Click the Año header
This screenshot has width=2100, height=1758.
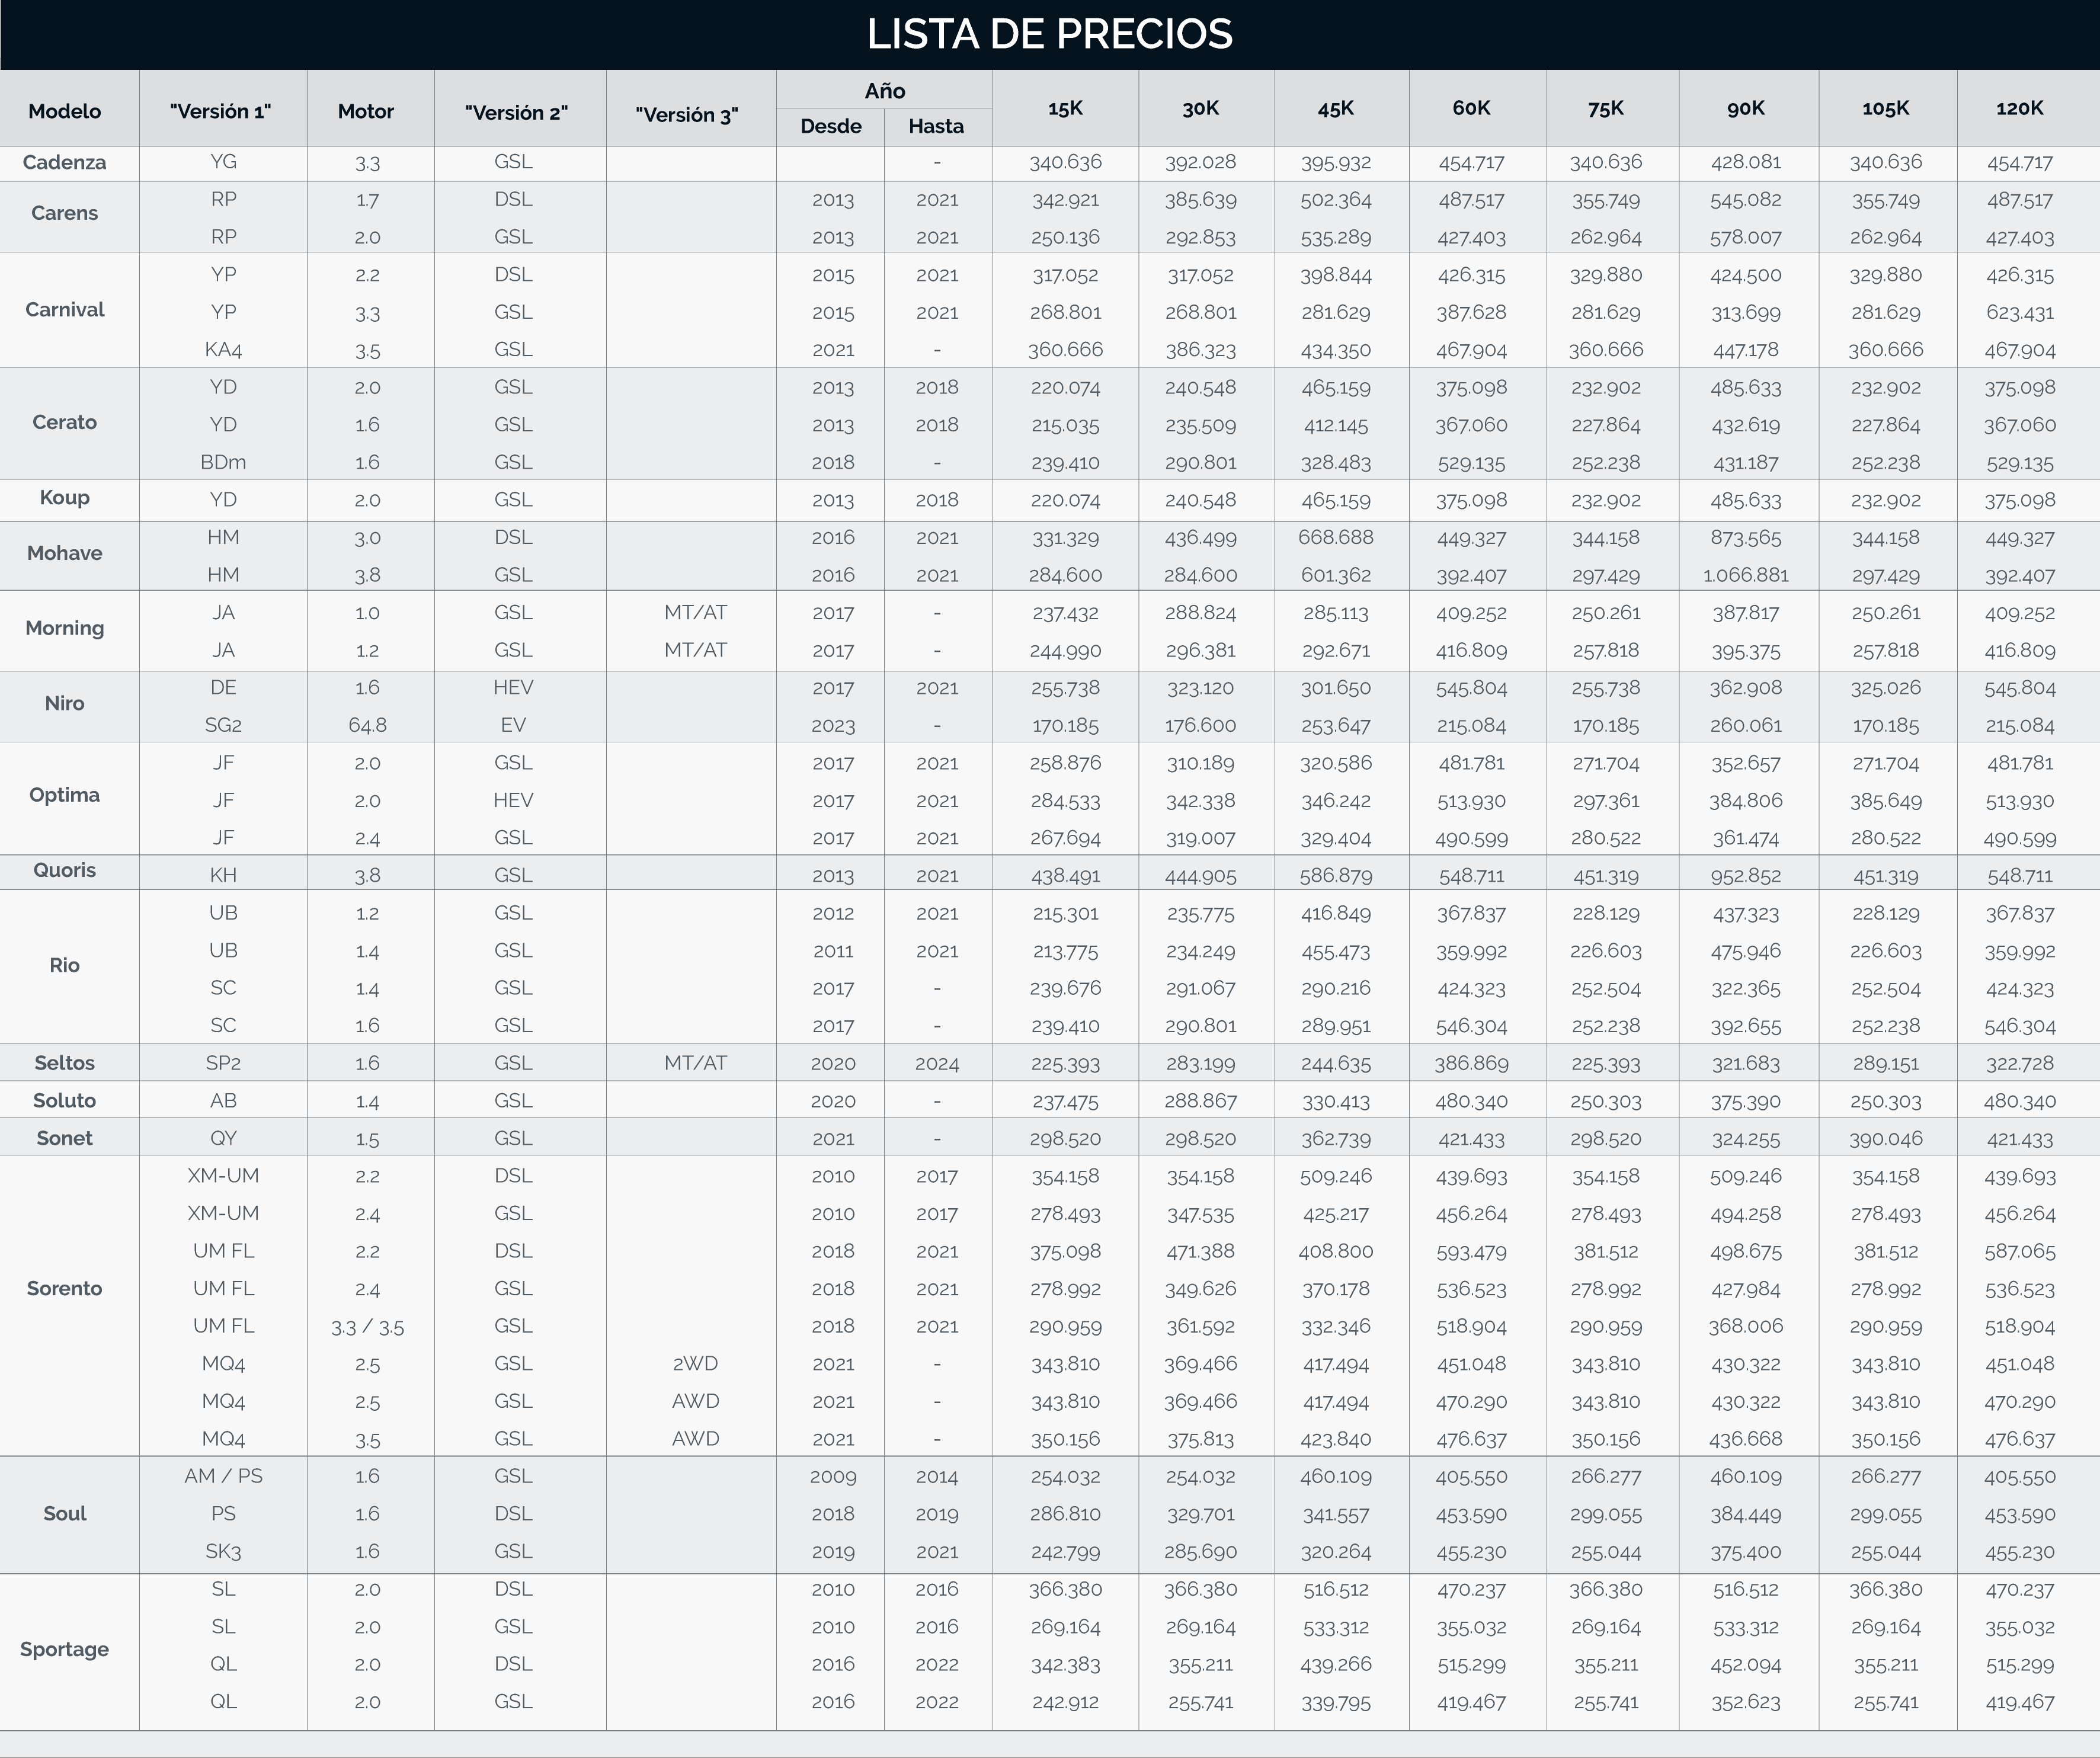coord(885,91)
